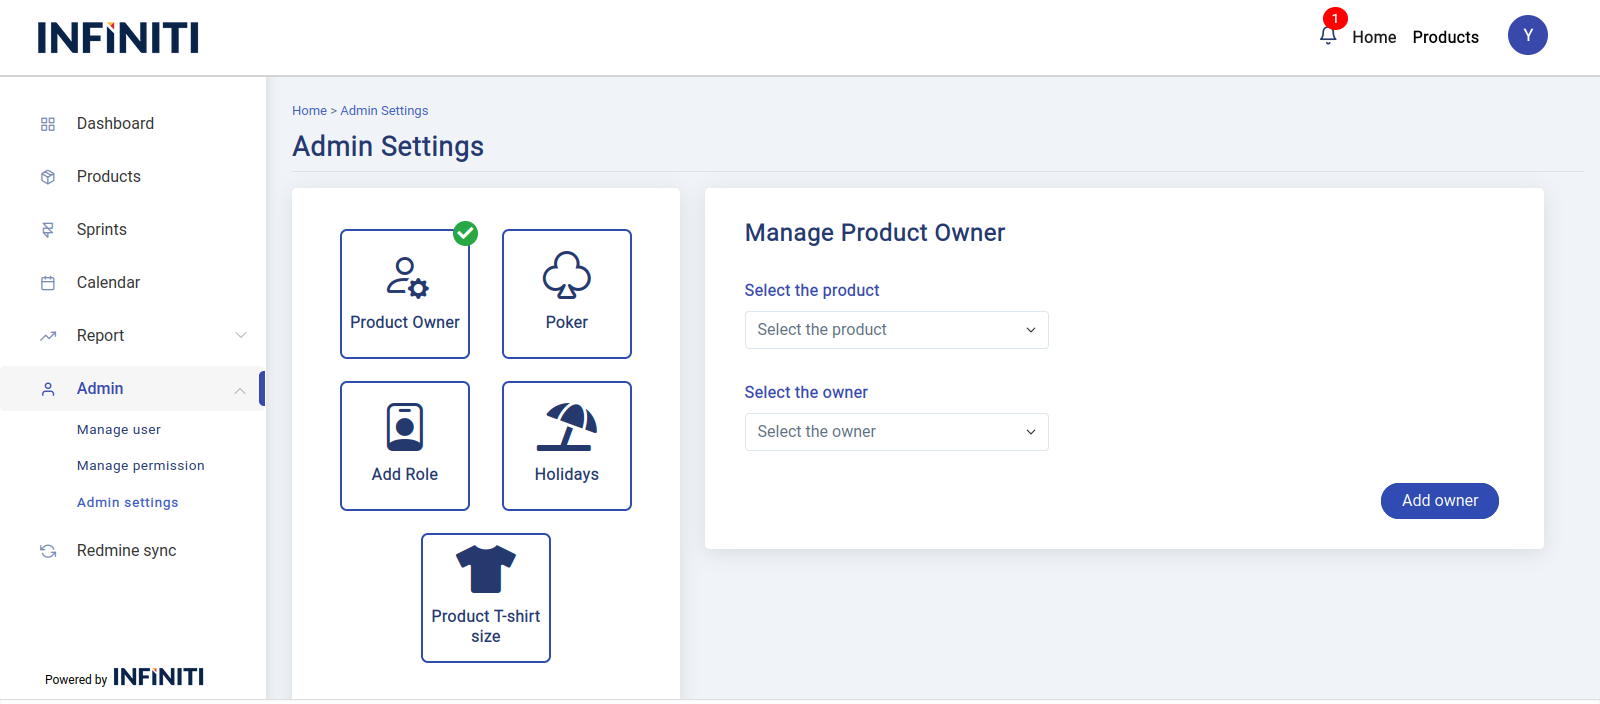Image resolution: width=1600 pixels, height=704 pixels.
Task: Click the INFINITI logo in header
Action: click(118, 38)
